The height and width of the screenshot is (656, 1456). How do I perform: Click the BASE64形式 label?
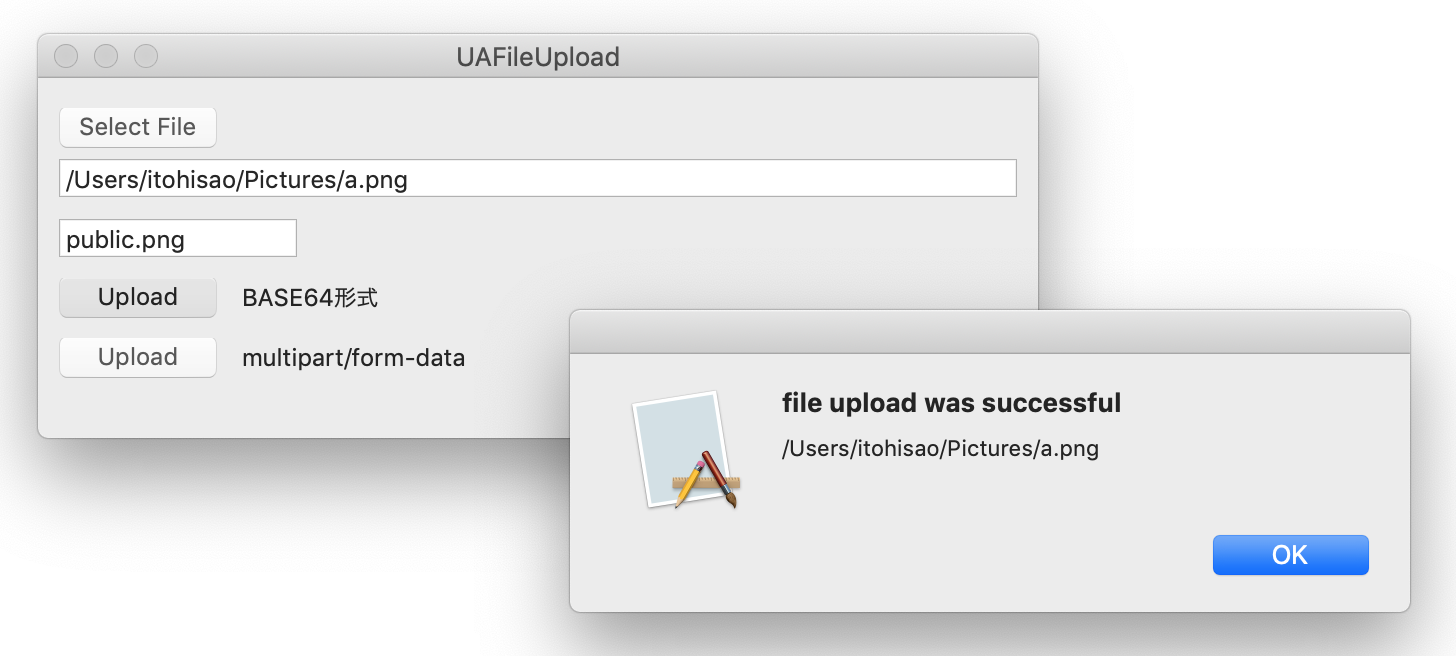[310, 297]
